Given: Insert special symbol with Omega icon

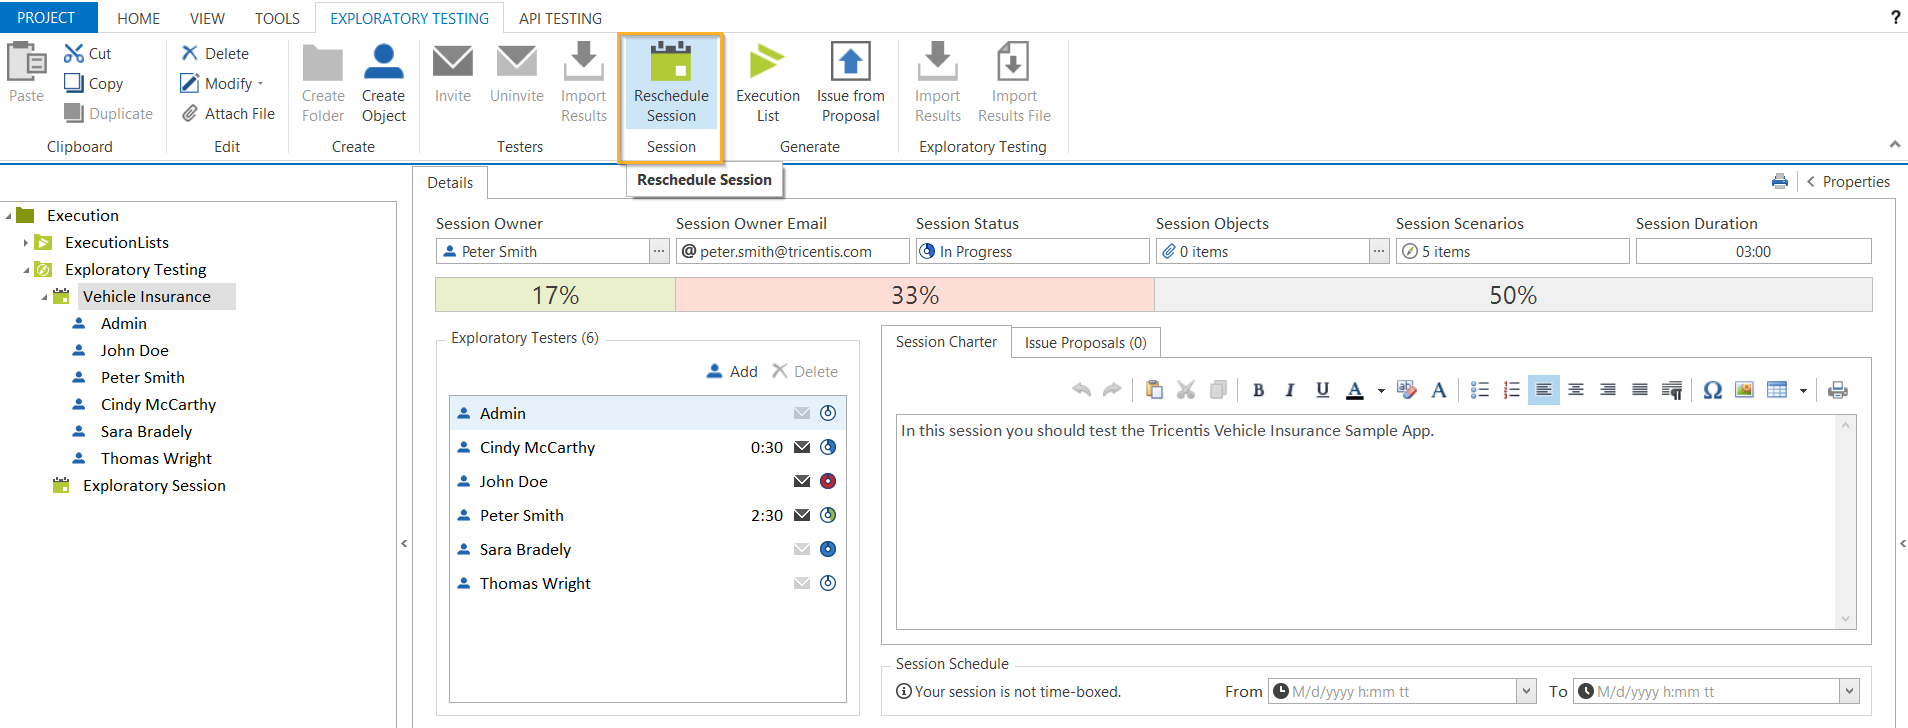Looking at the screenshot, I should pos(1712,390).
